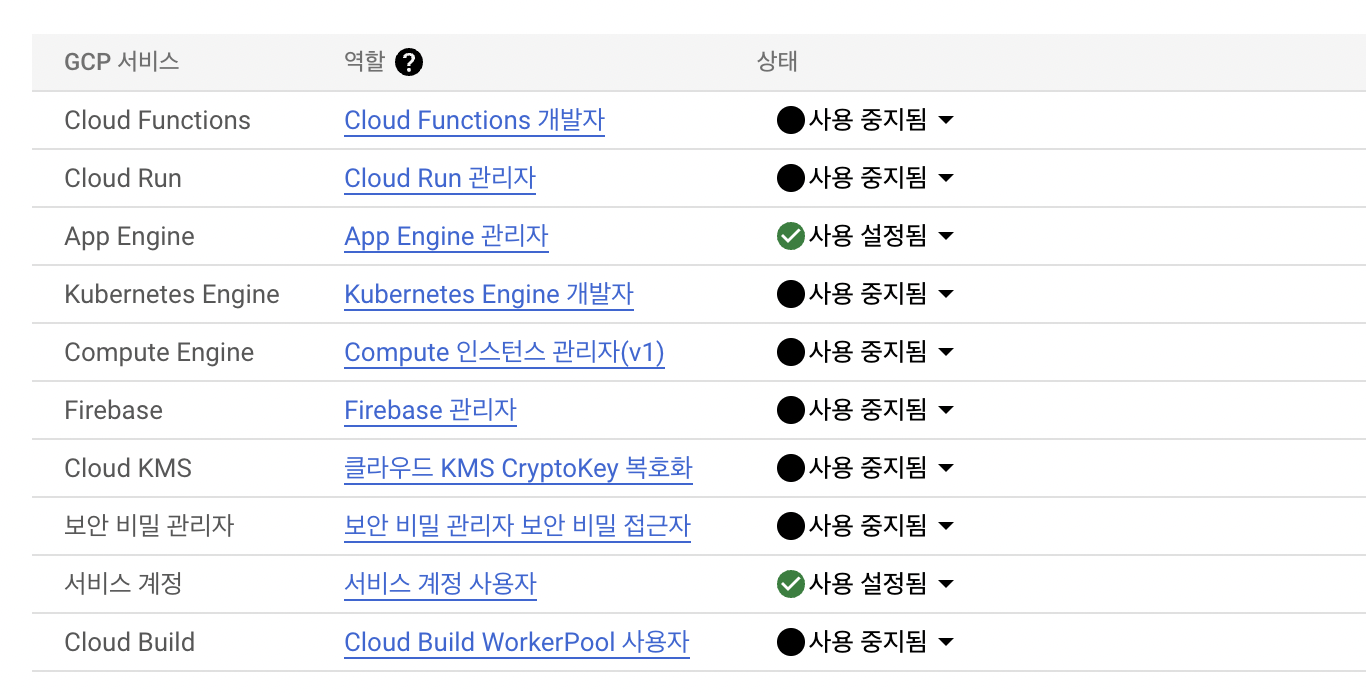The width and height of the screenshot is (1366, 694).
Task: Open the Cloud Build WorkerPool 사용자 link
Action: point(517,643)
